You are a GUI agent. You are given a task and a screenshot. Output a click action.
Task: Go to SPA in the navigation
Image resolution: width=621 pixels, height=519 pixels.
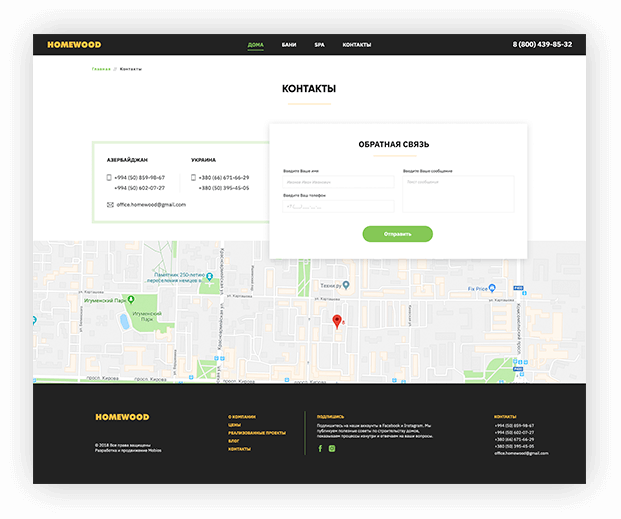pyautogui.click(x=319, y=45)
